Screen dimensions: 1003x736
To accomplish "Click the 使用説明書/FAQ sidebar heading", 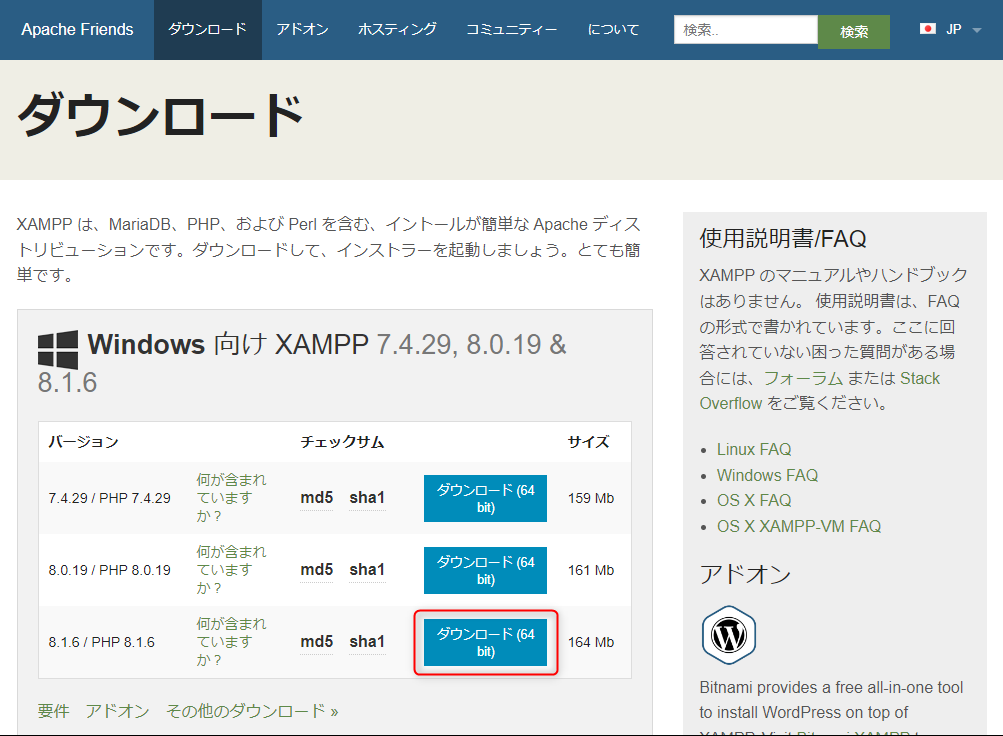I will (x=783, y=239).
